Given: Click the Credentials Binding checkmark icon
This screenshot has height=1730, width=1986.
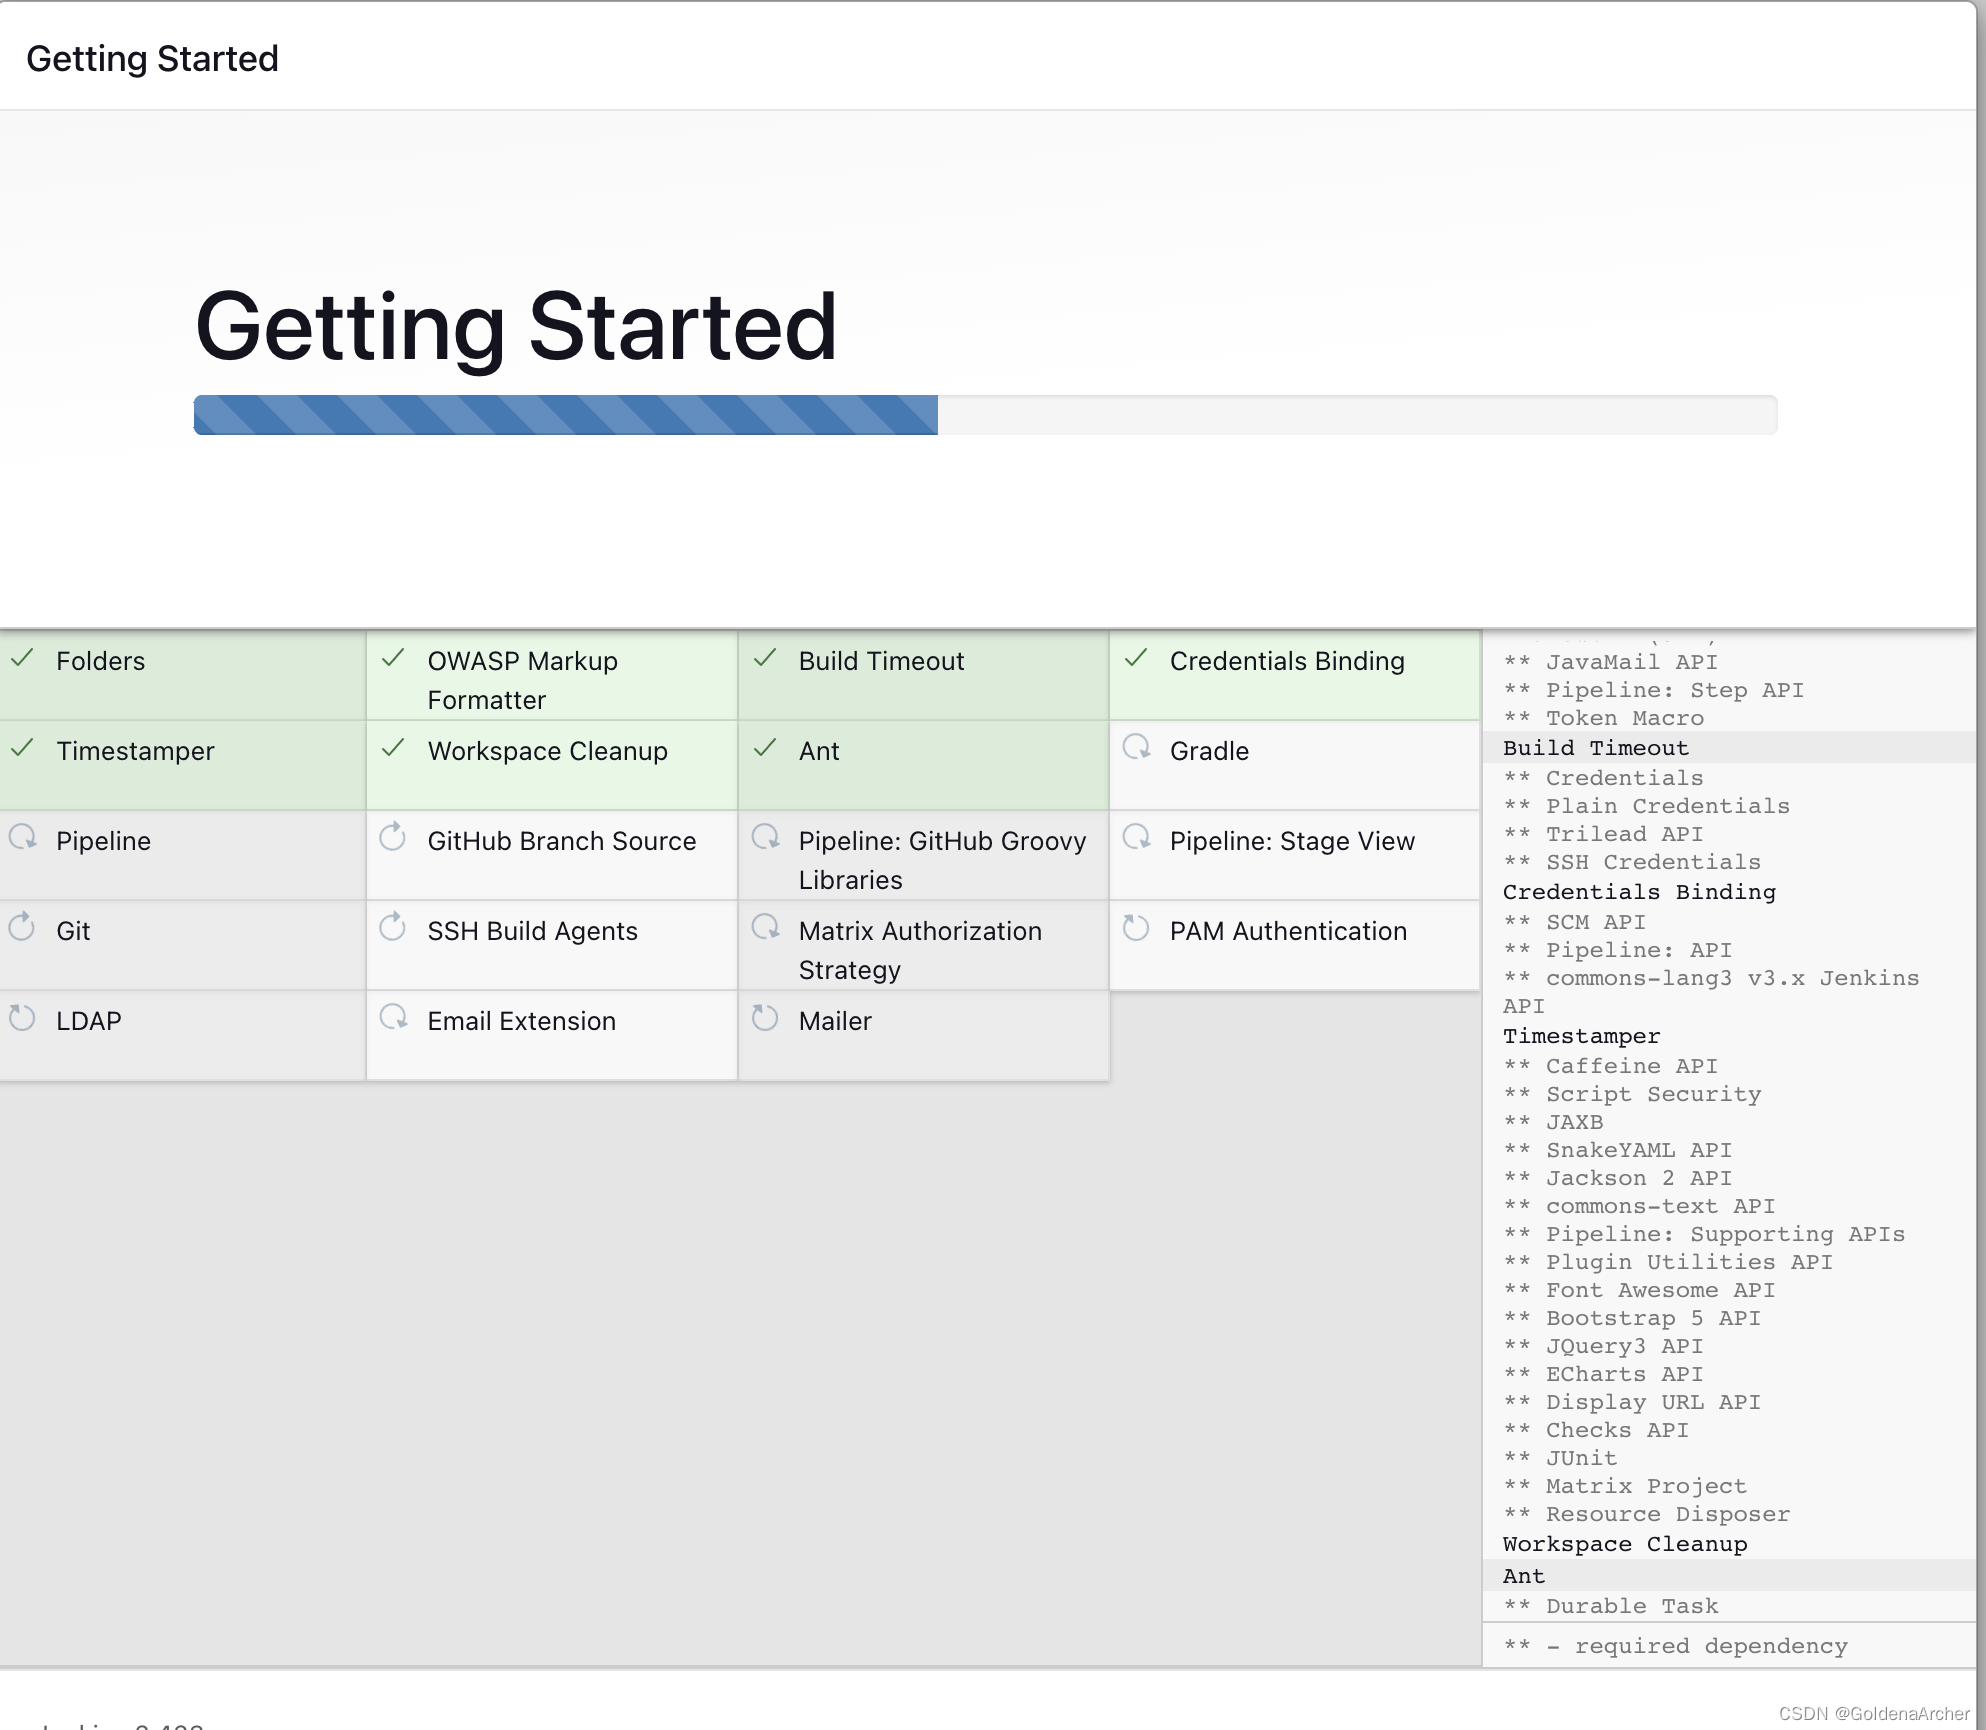Looking at the screenshot, I should tap(1136, 658).
